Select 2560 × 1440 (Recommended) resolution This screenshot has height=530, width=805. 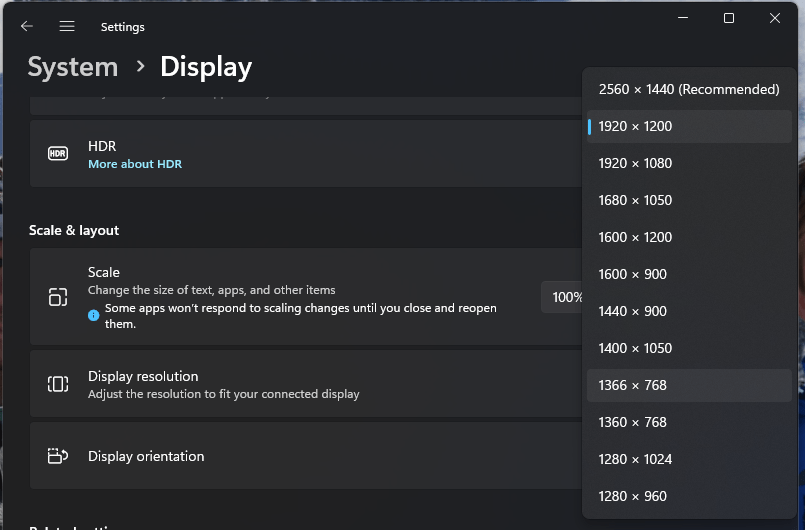tap(689, 89)
